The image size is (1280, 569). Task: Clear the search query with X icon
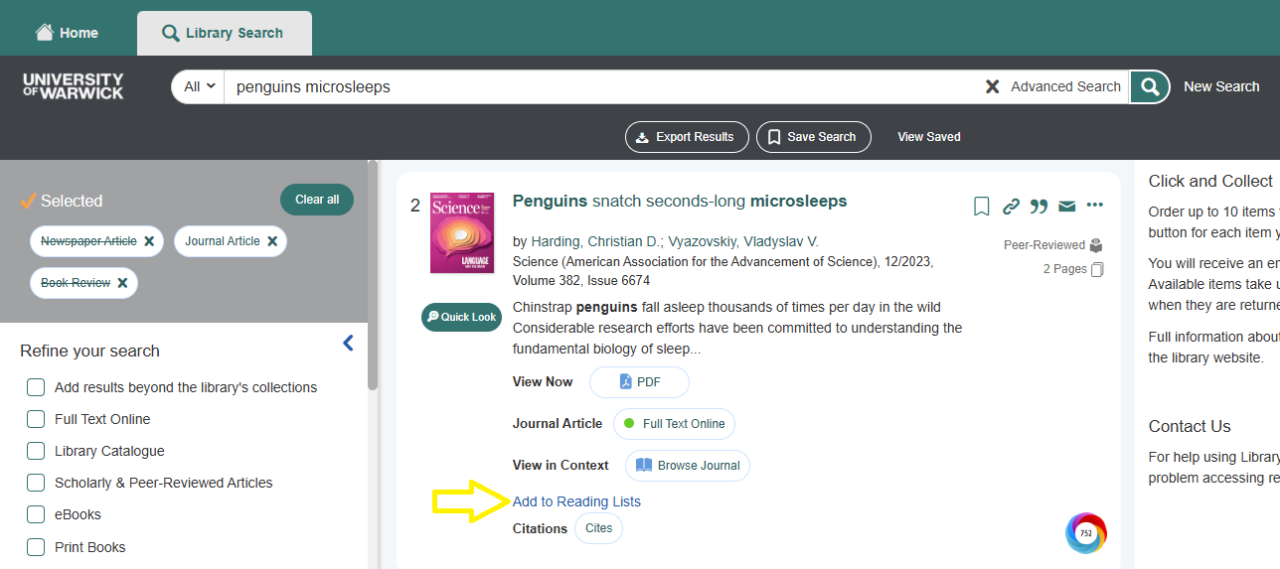pos(992,87)
